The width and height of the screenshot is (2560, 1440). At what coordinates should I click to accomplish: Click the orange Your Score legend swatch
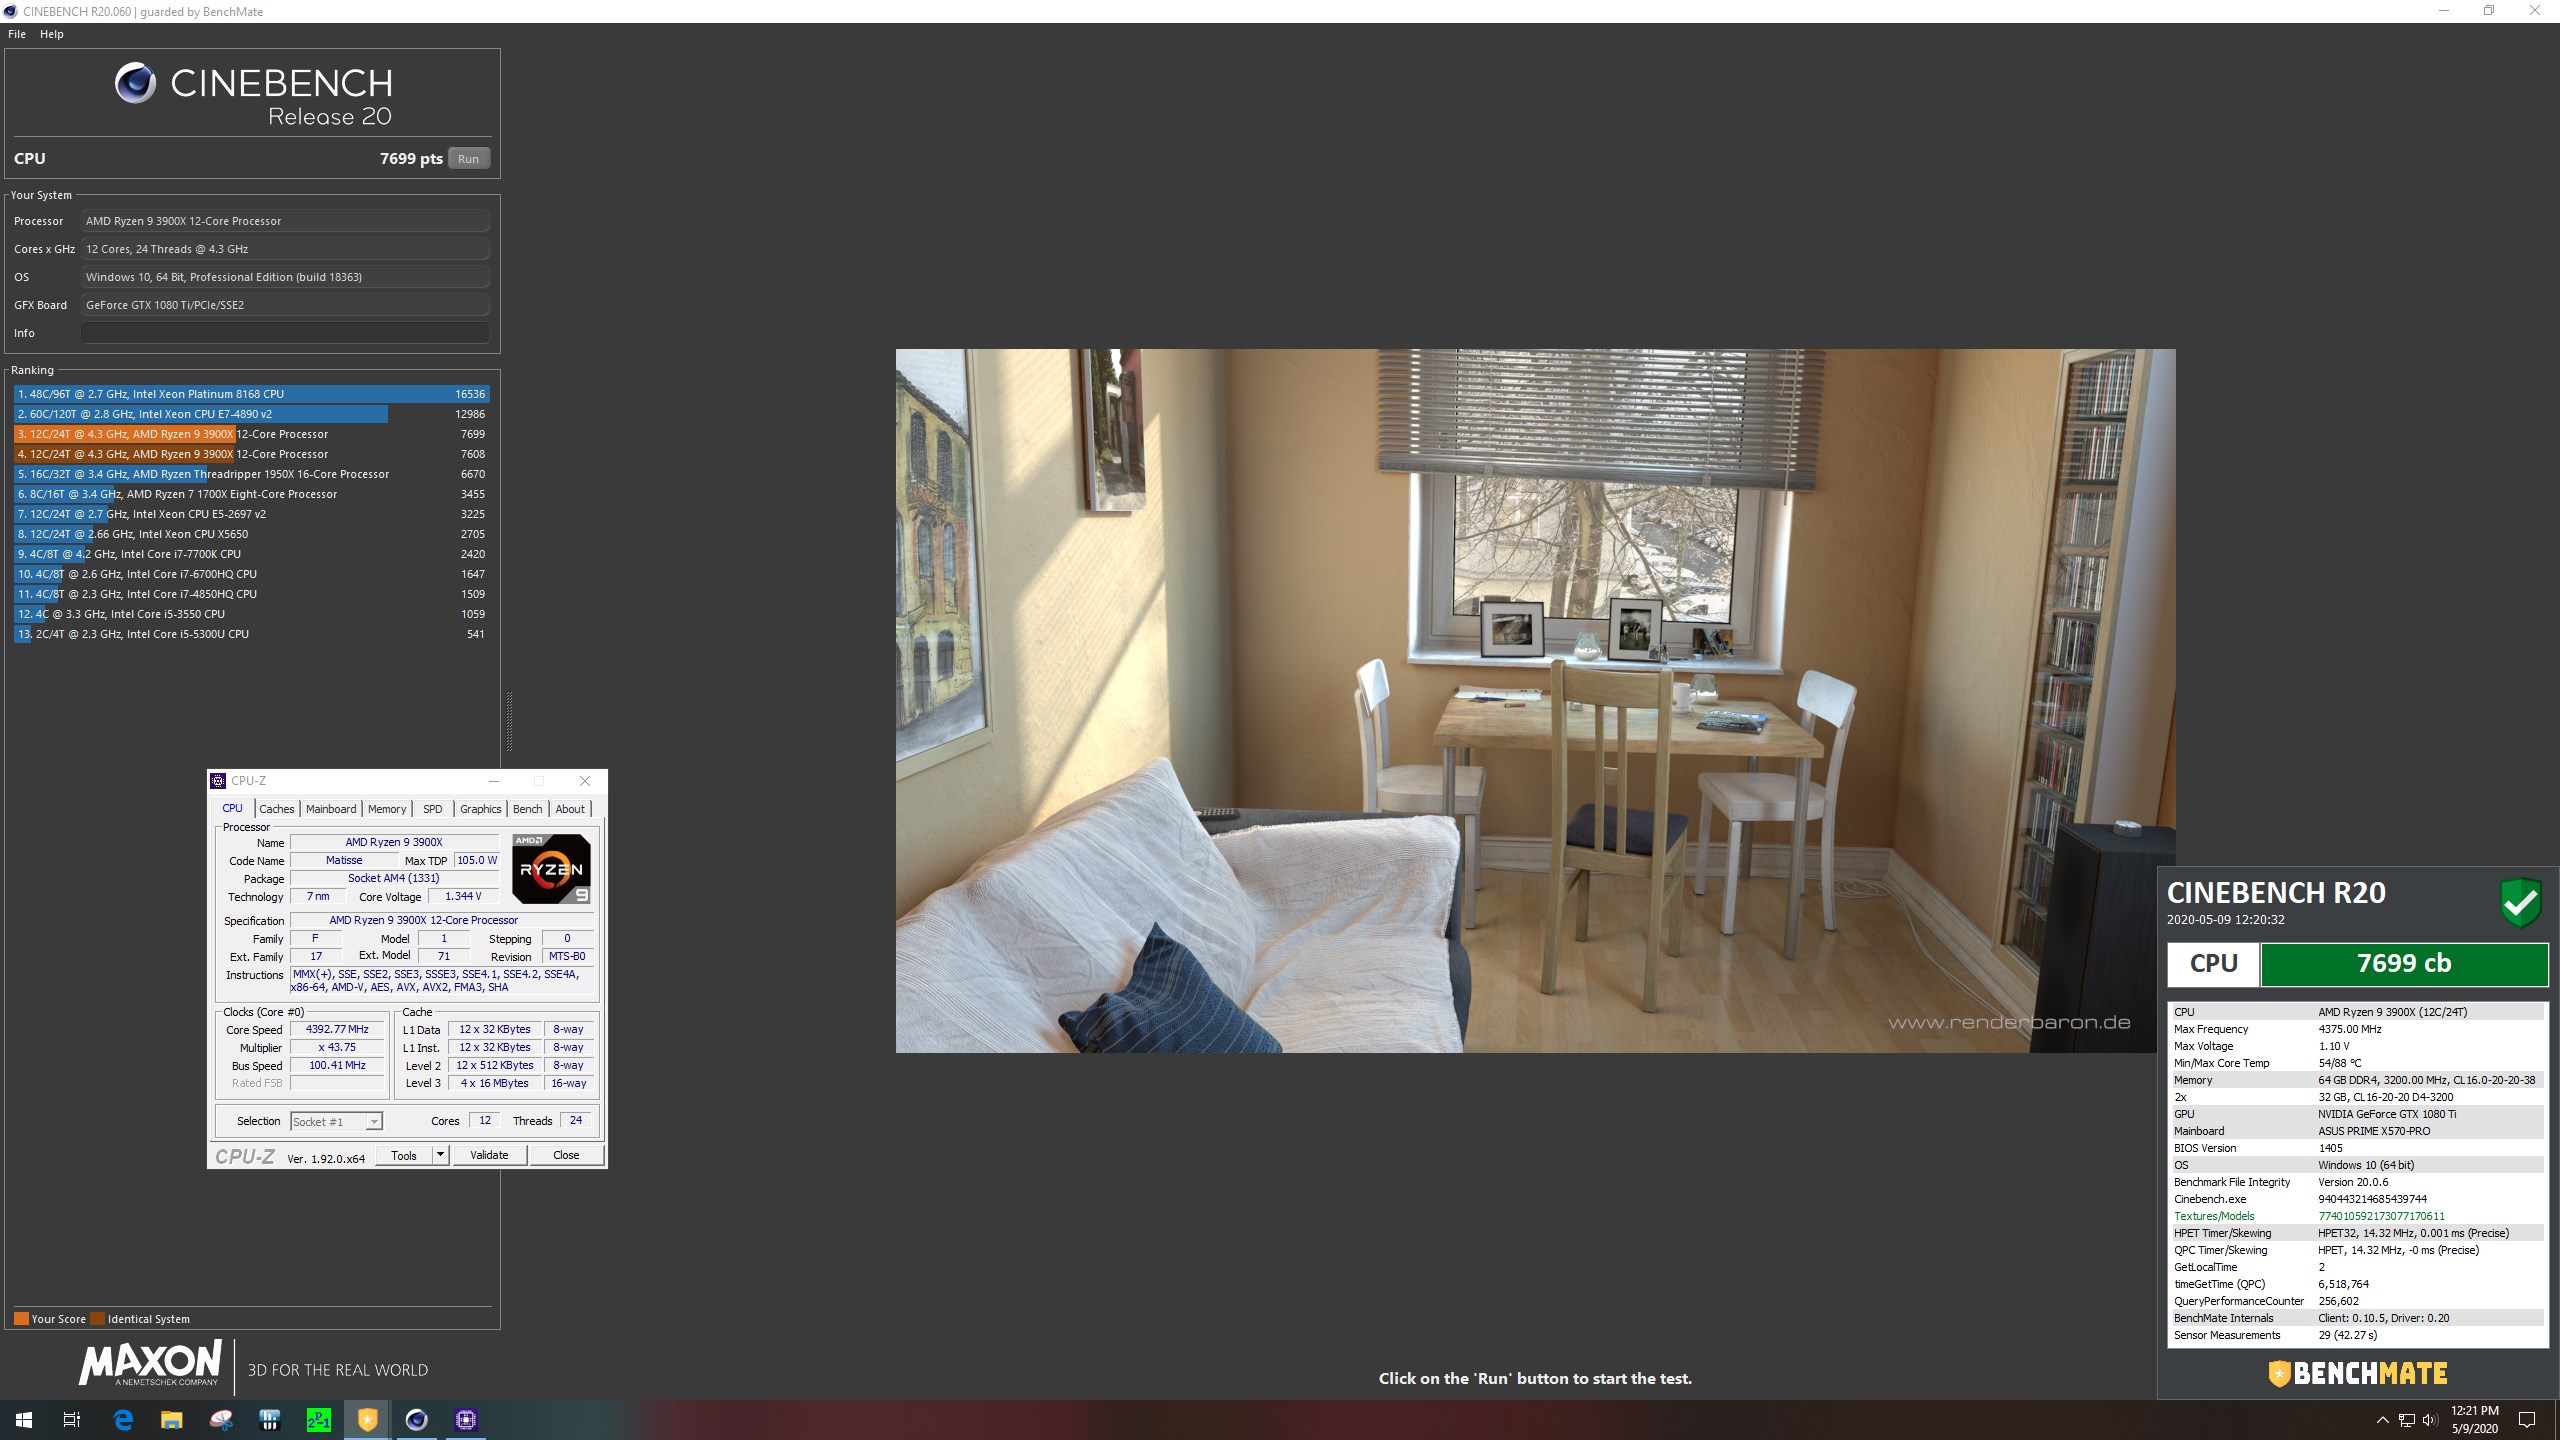click(x=21, y=1318)
